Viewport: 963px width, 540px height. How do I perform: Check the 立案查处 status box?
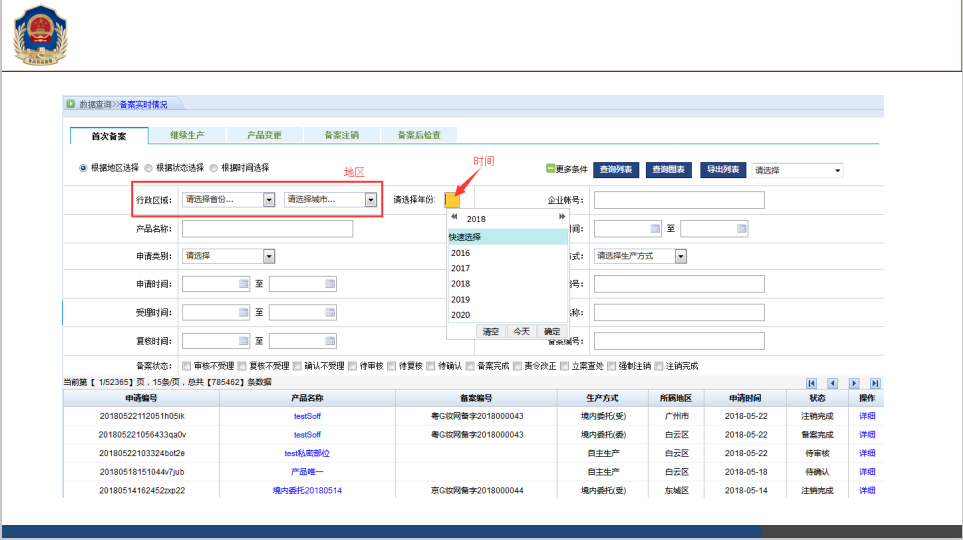pyautogui.click(x=564, y=366)
